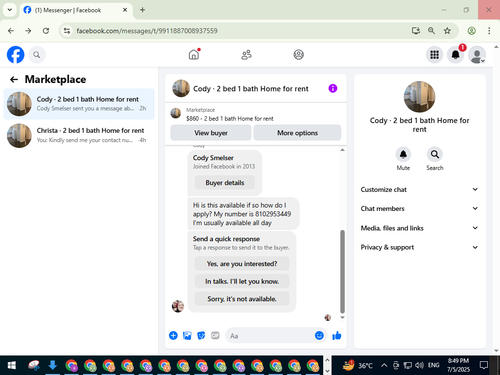
Task: Open the Windows notification center
Action: point(484,365)
